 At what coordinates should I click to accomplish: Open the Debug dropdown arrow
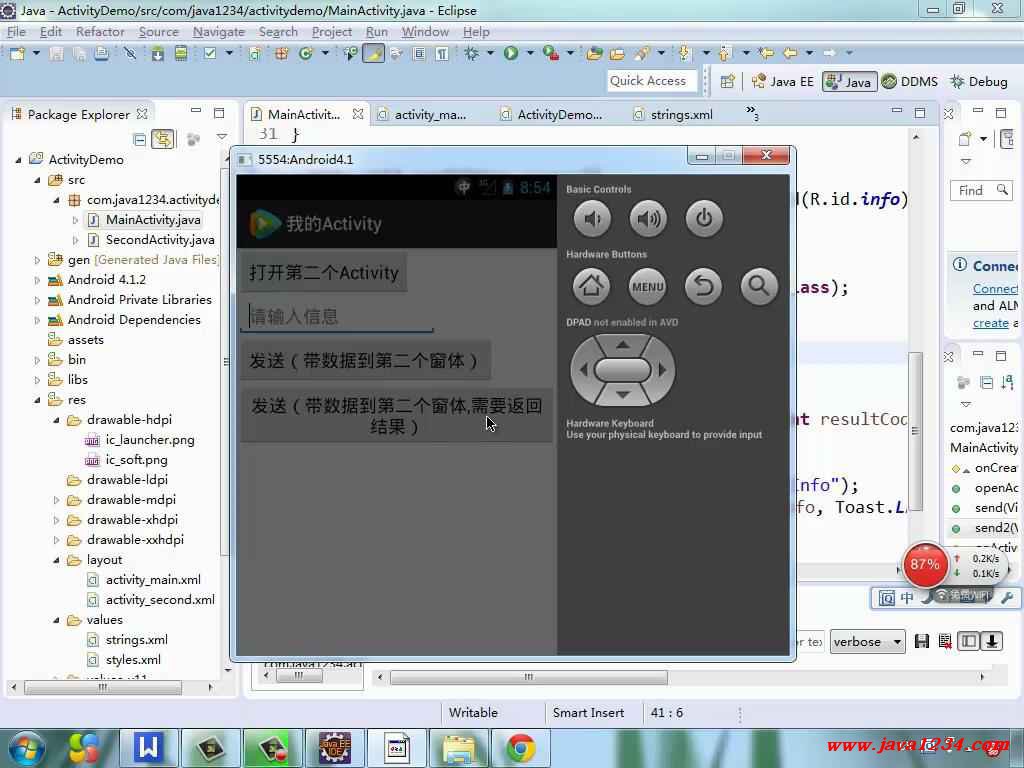[x=489, y=53]
